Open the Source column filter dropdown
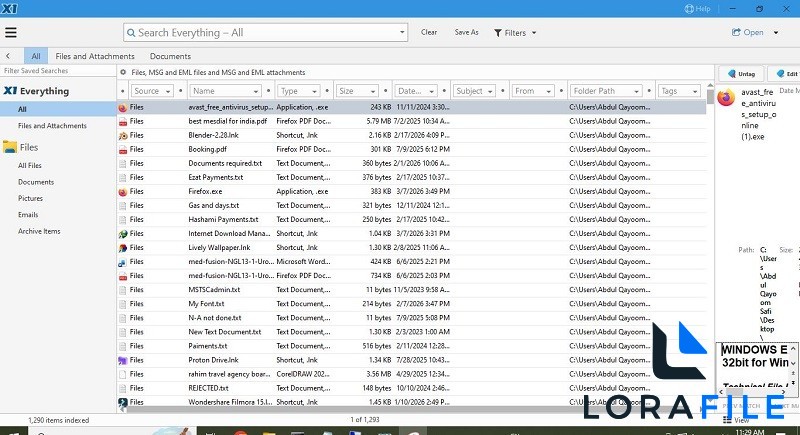 click(167, 91)
